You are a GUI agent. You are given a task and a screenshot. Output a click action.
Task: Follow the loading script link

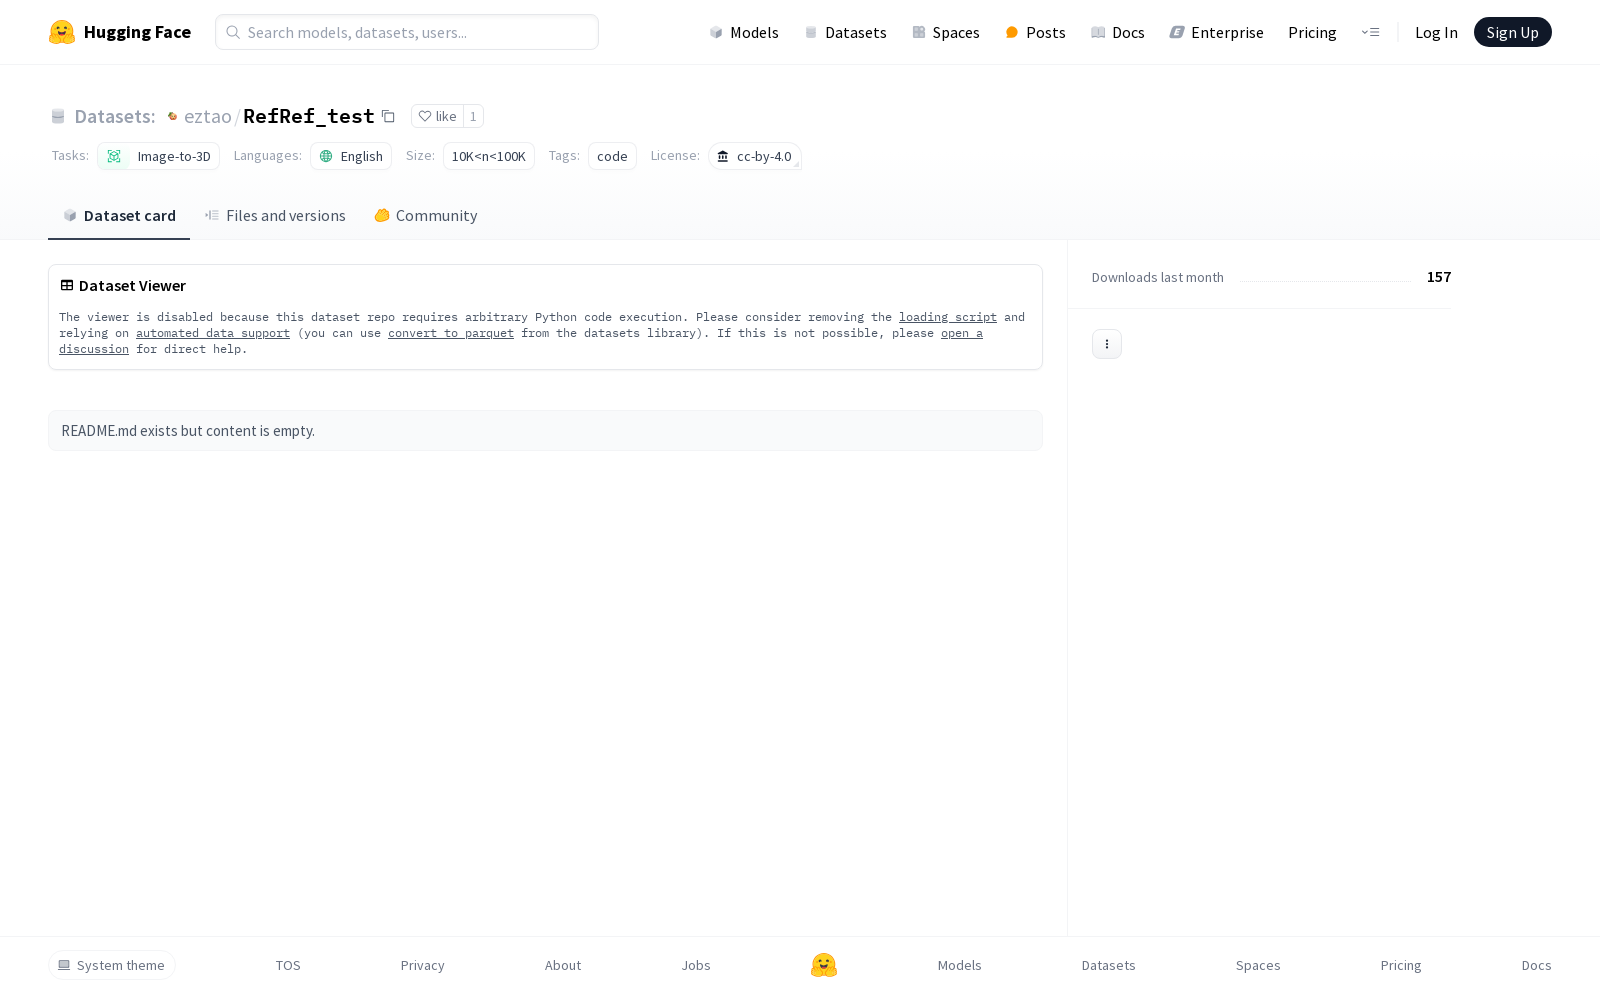(x=947, y=317)
